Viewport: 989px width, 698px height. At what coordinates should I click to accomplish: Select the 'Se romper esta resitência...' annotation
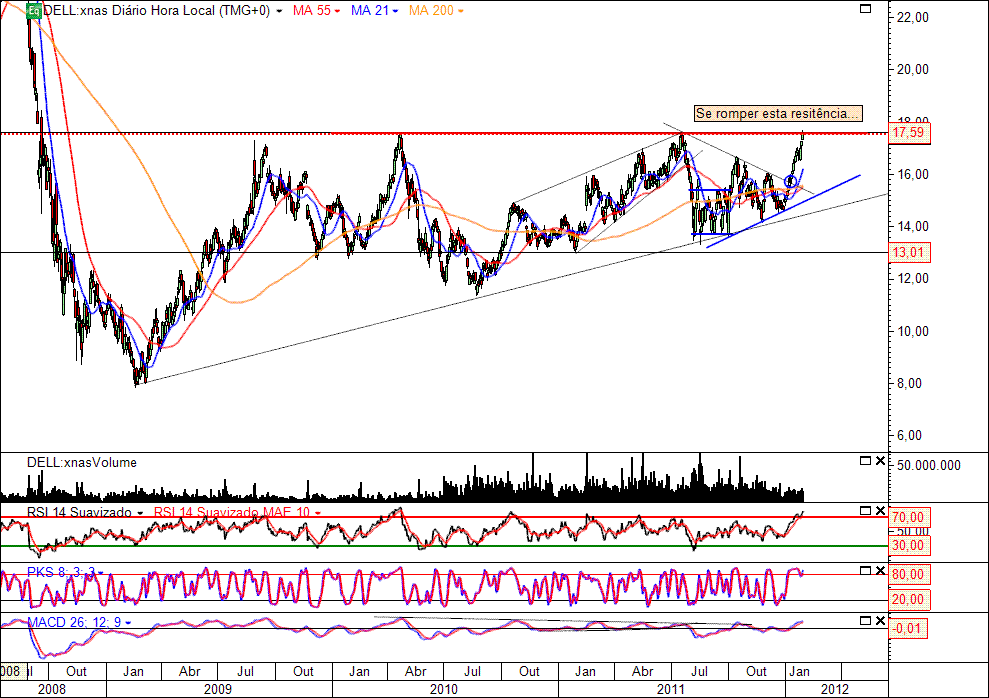(x=778, y=113)
